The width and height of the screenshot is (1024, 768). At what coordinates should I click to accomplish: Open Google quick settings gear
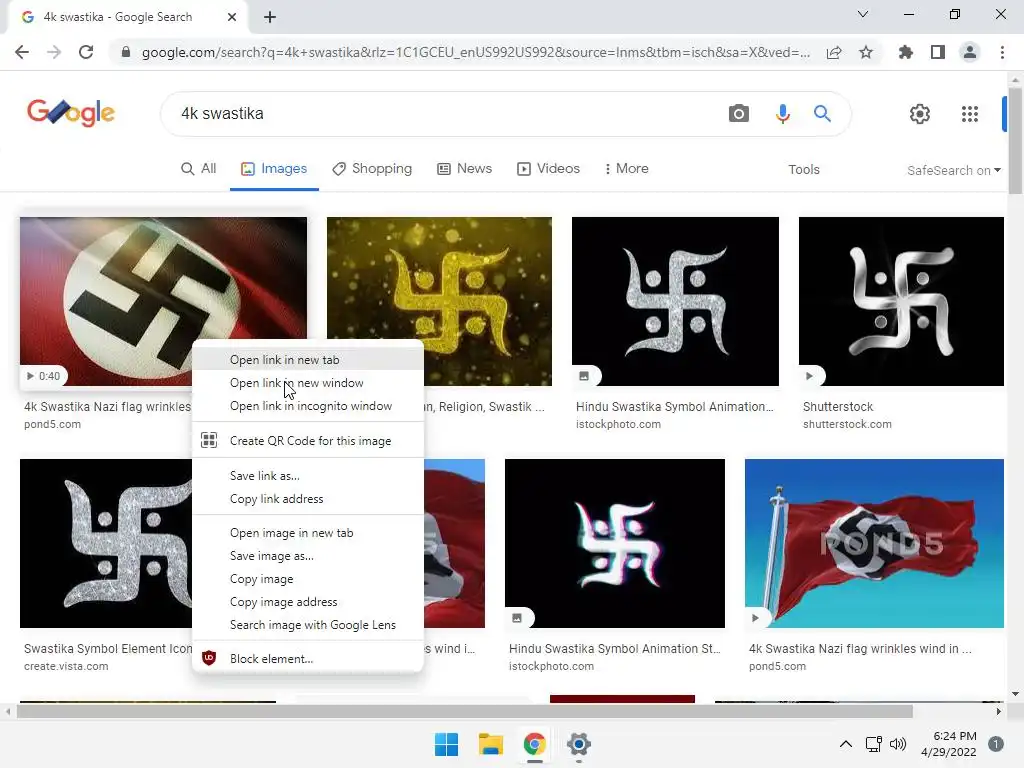920,114
